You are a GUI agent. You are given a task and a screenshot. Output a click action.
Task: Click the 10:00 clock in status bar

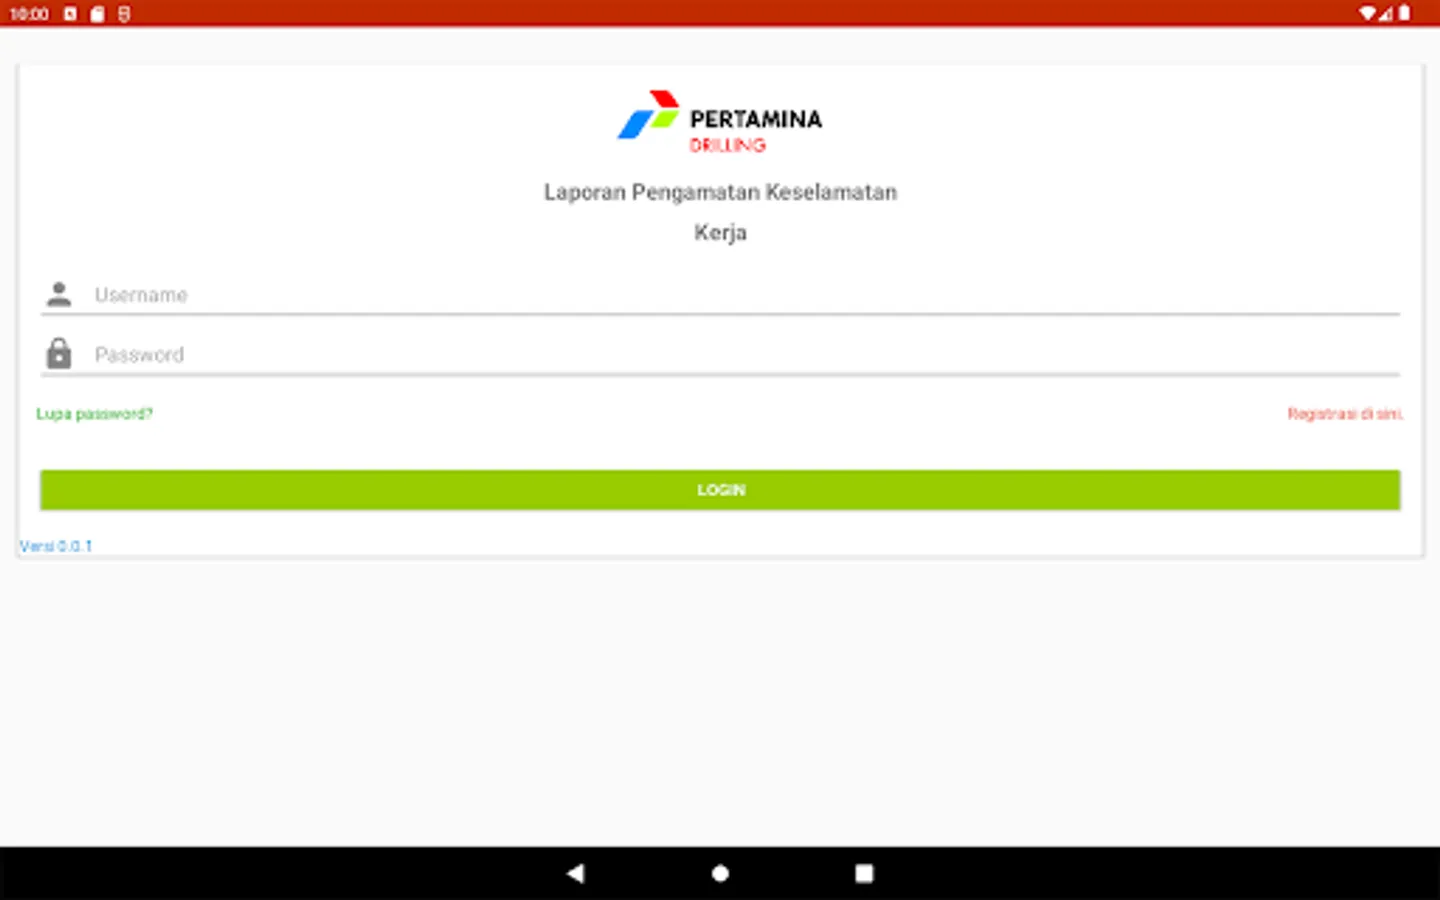click(29, 14)
